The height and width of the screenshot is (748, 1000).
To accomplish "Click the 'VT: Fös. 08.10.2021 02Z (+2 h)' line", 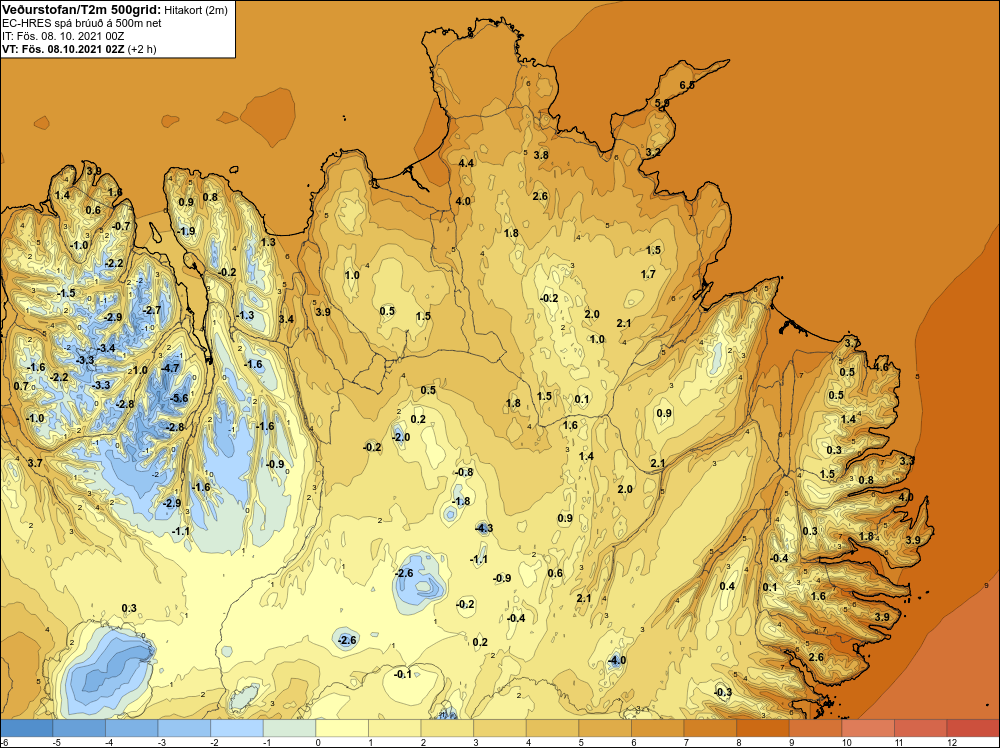I will coord(79,49).
